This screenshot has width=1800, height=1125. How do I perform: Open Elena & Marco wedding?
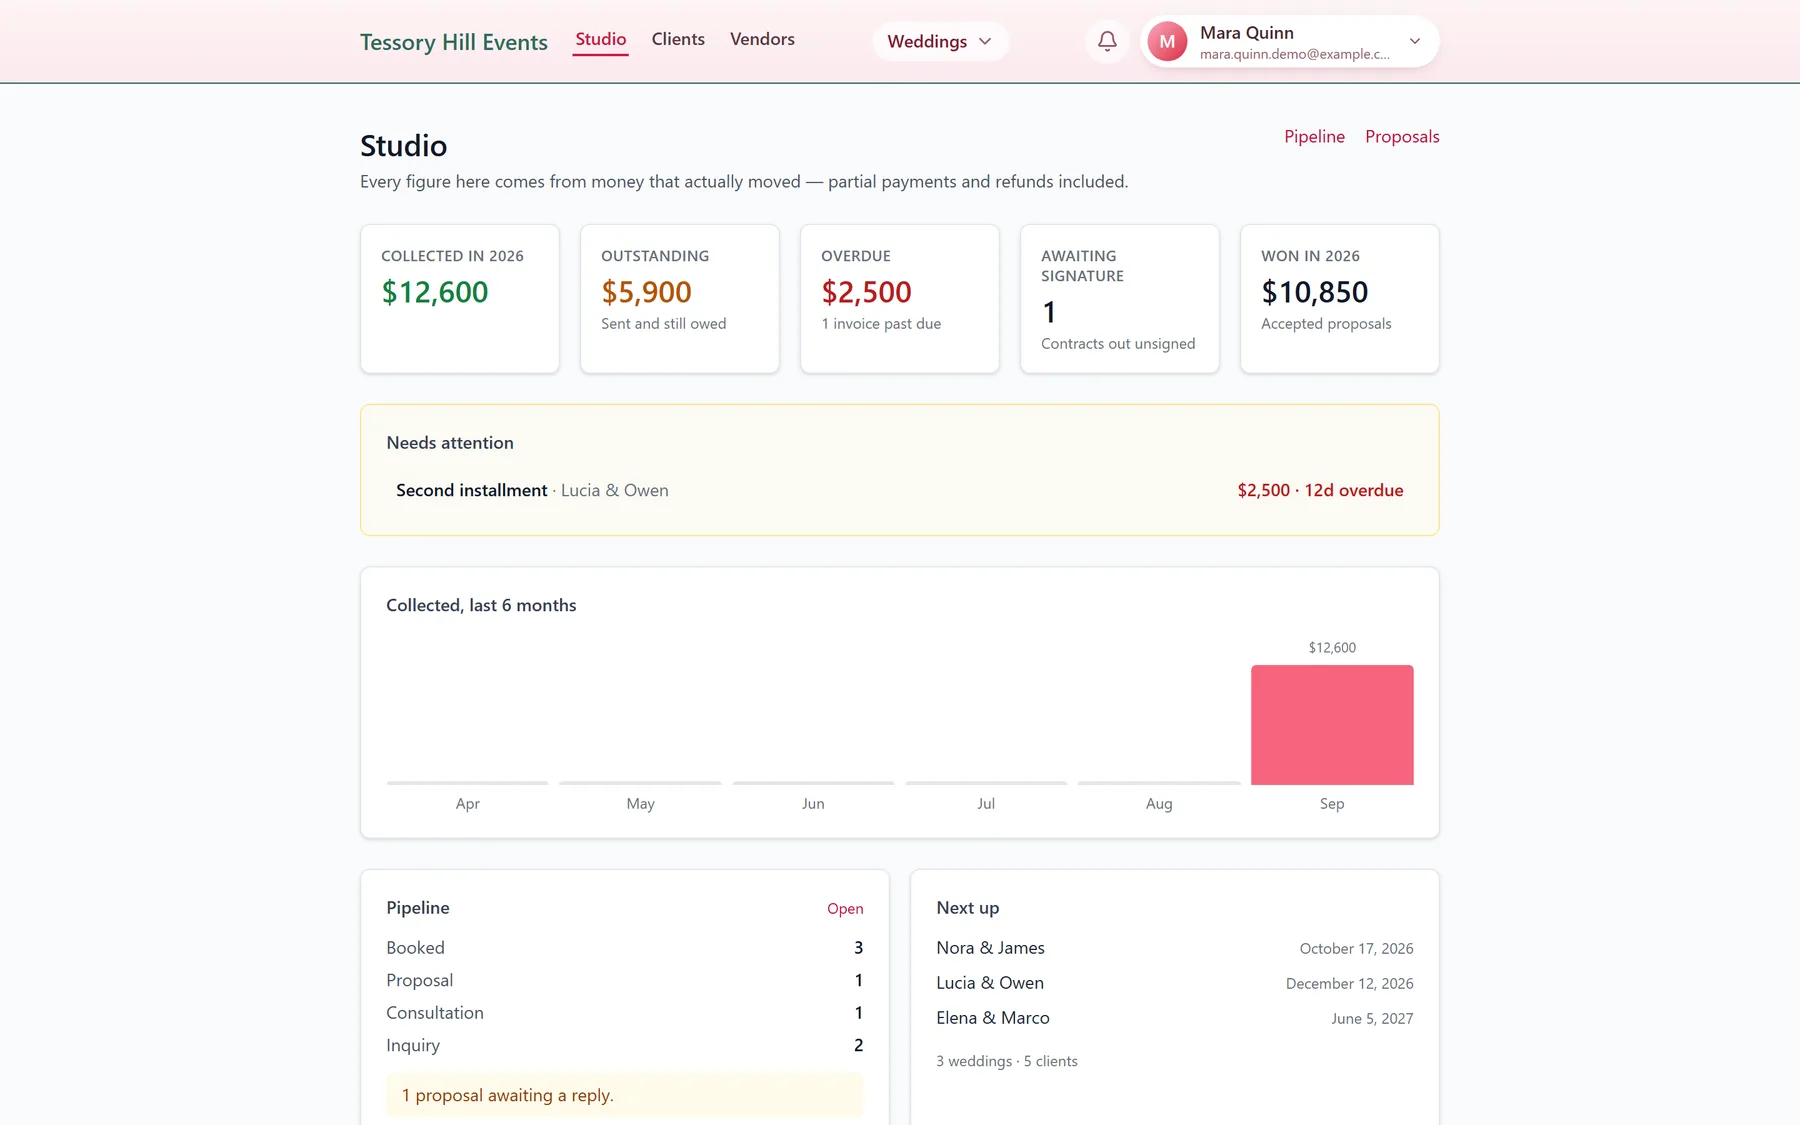coord(1175,1018)
